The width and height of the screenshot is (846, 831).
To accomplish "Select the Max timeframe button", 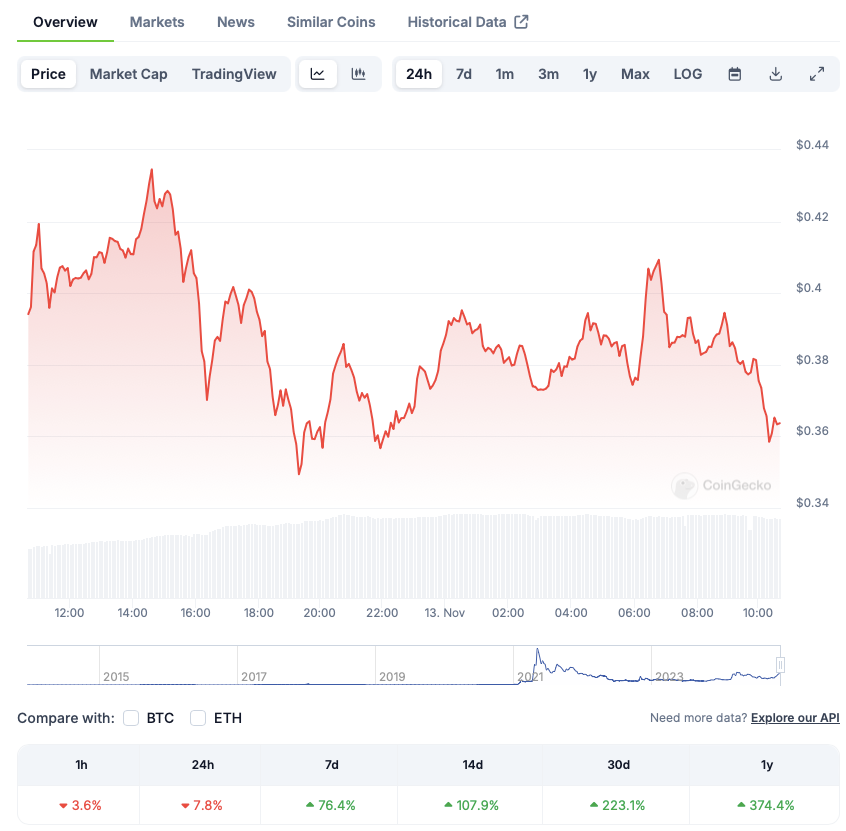I will tap(635, 73).
